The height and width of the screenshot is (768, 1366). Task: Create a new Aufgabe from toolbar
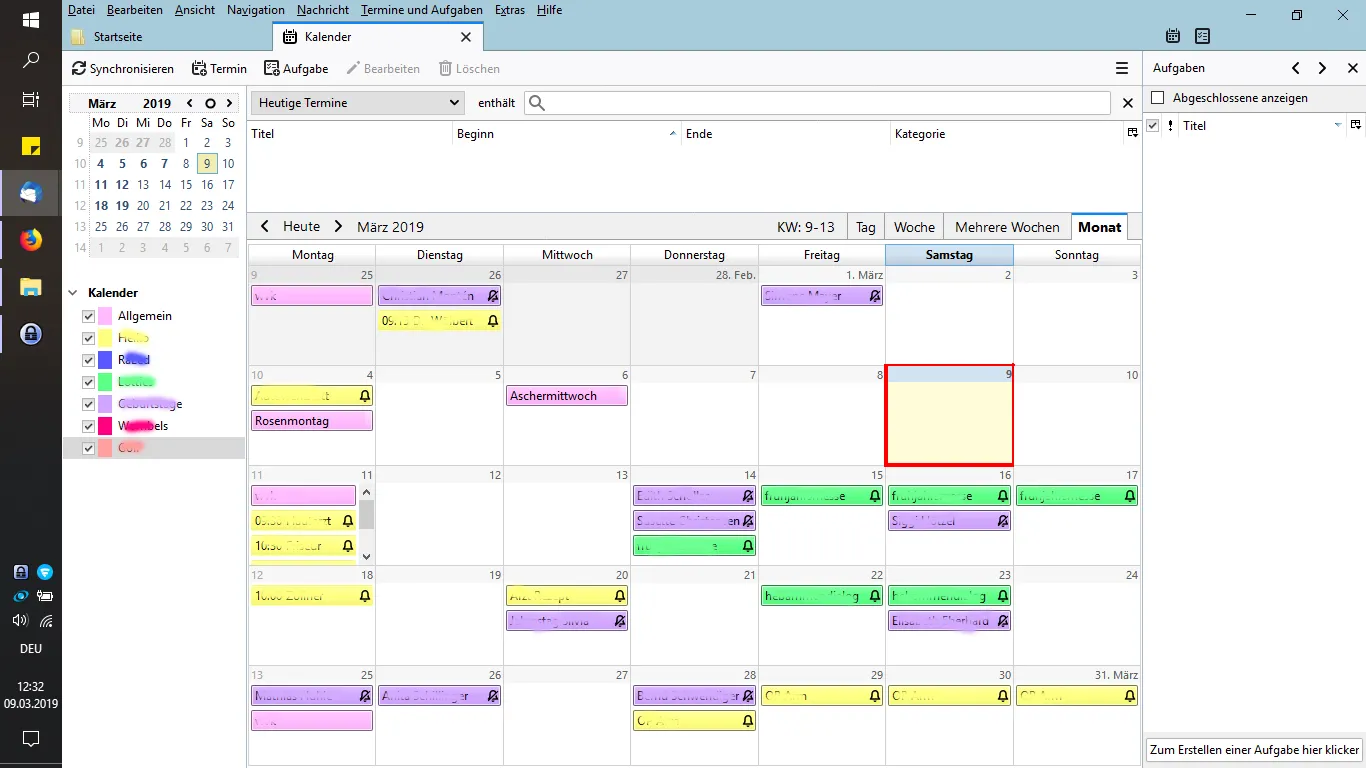[x=296, y=69]
